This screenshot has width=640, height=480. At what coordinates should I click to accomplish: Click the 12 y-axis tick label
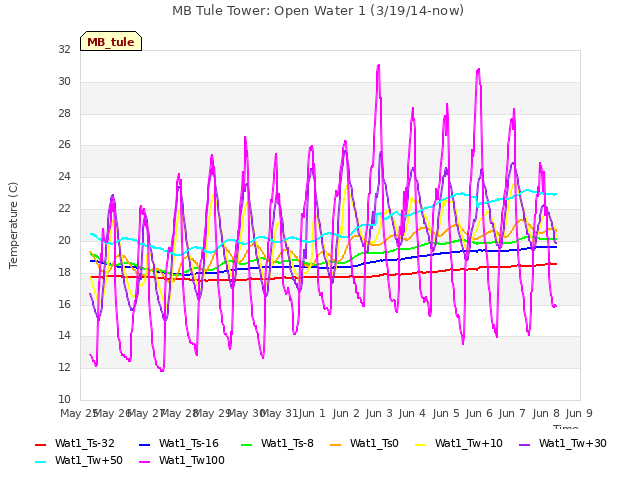(x=64, y=367)
